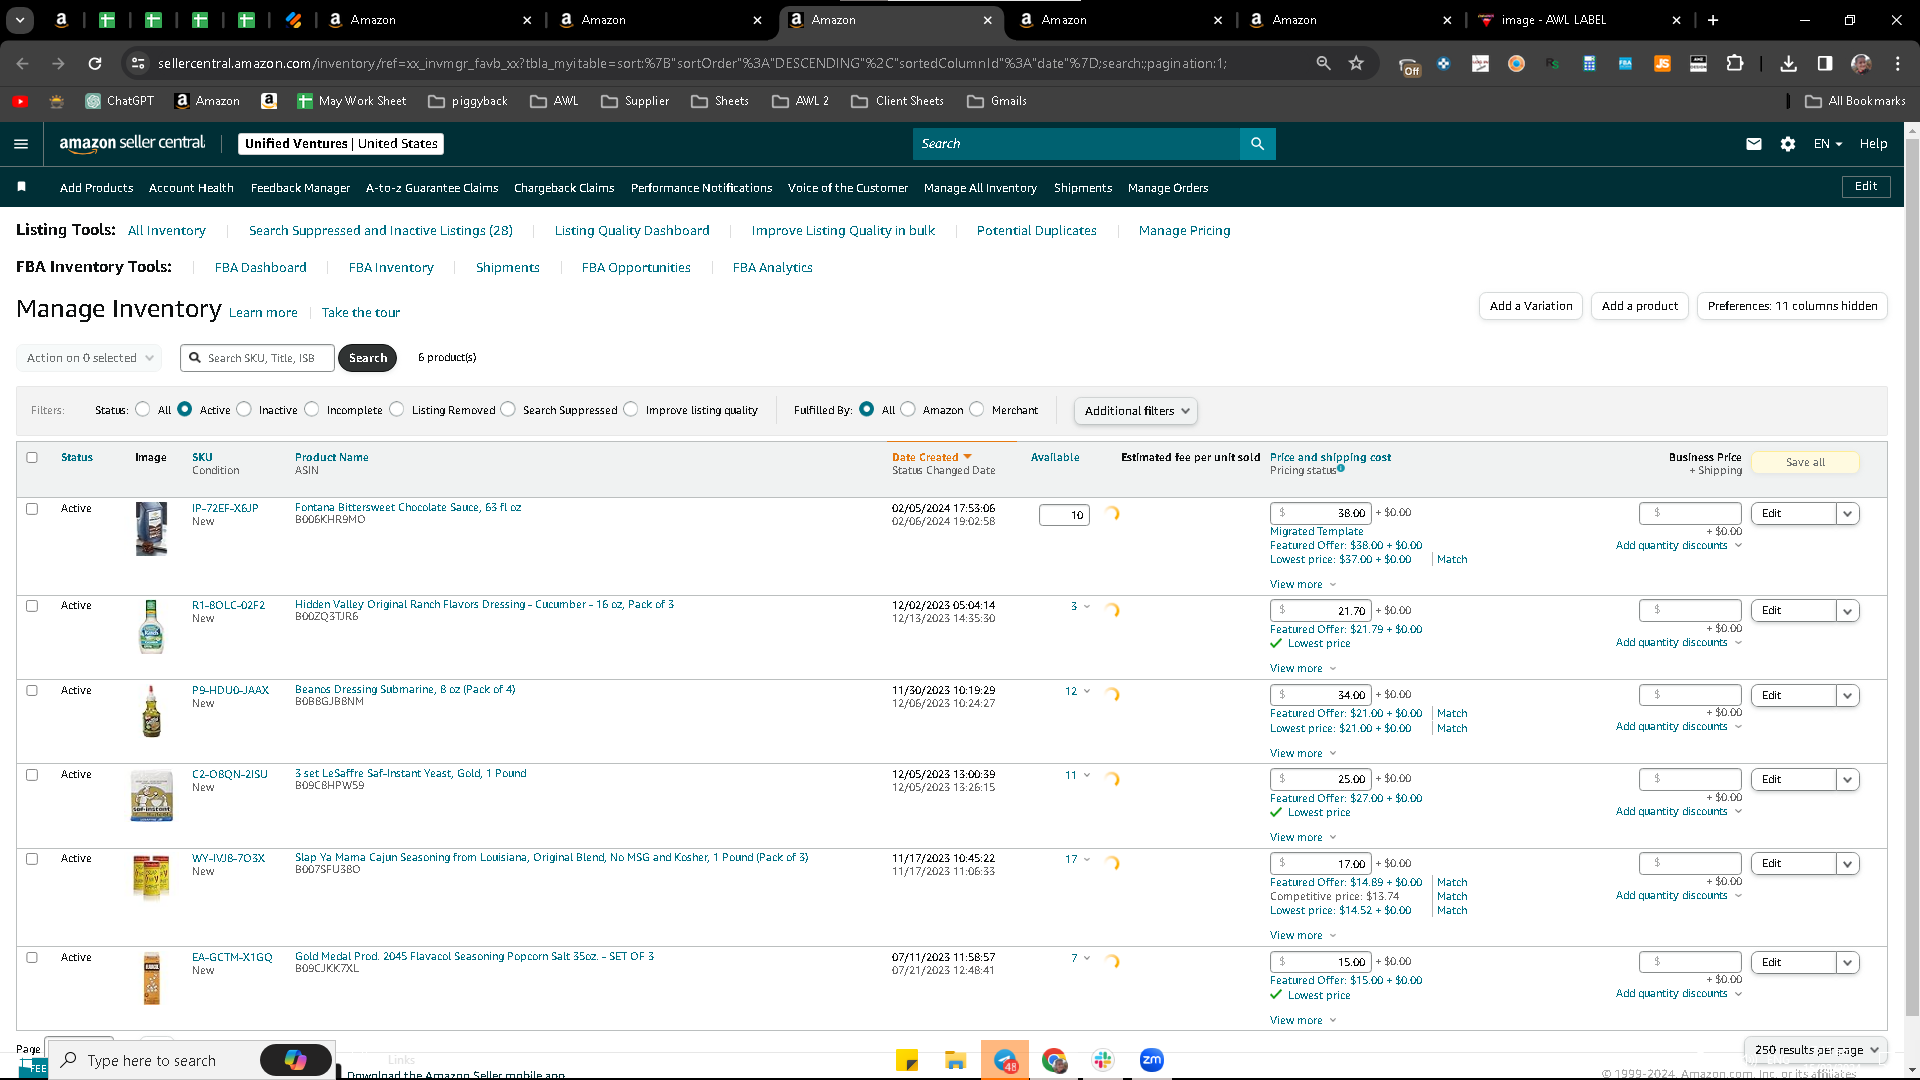Viewport: 1920px width, 1080px height.
Task: Bookmark this page with the star icon
Action: [x=1356, y=63]
